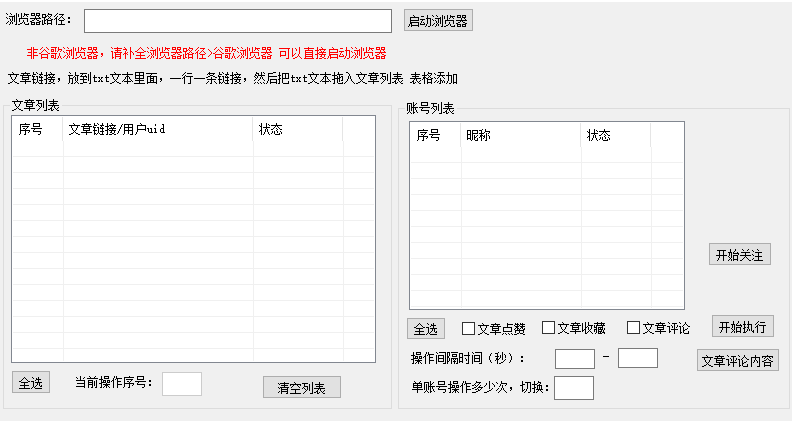Enable the 文章点赞 checkbox
This screenshot has height=421, width=792.
pos(468,328)
